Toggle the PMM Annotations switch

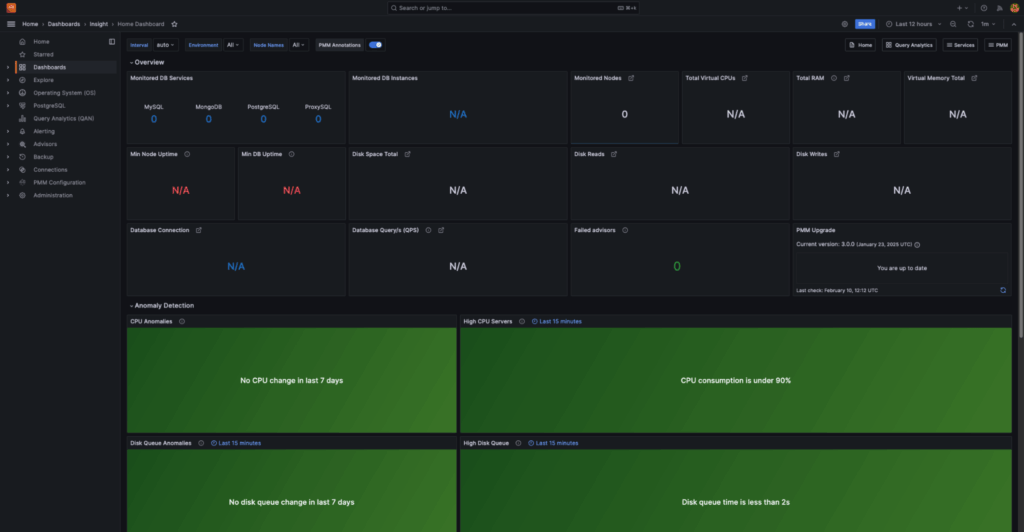[376, 45]
